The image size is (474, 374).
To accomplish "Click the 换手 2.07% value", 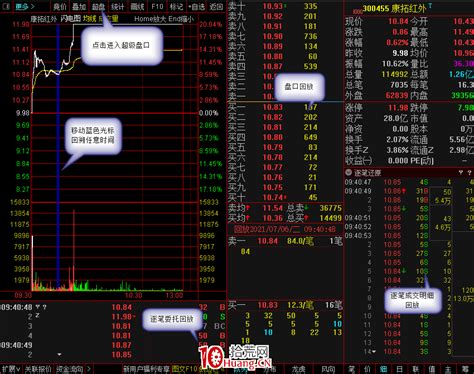I will [397, 139].
